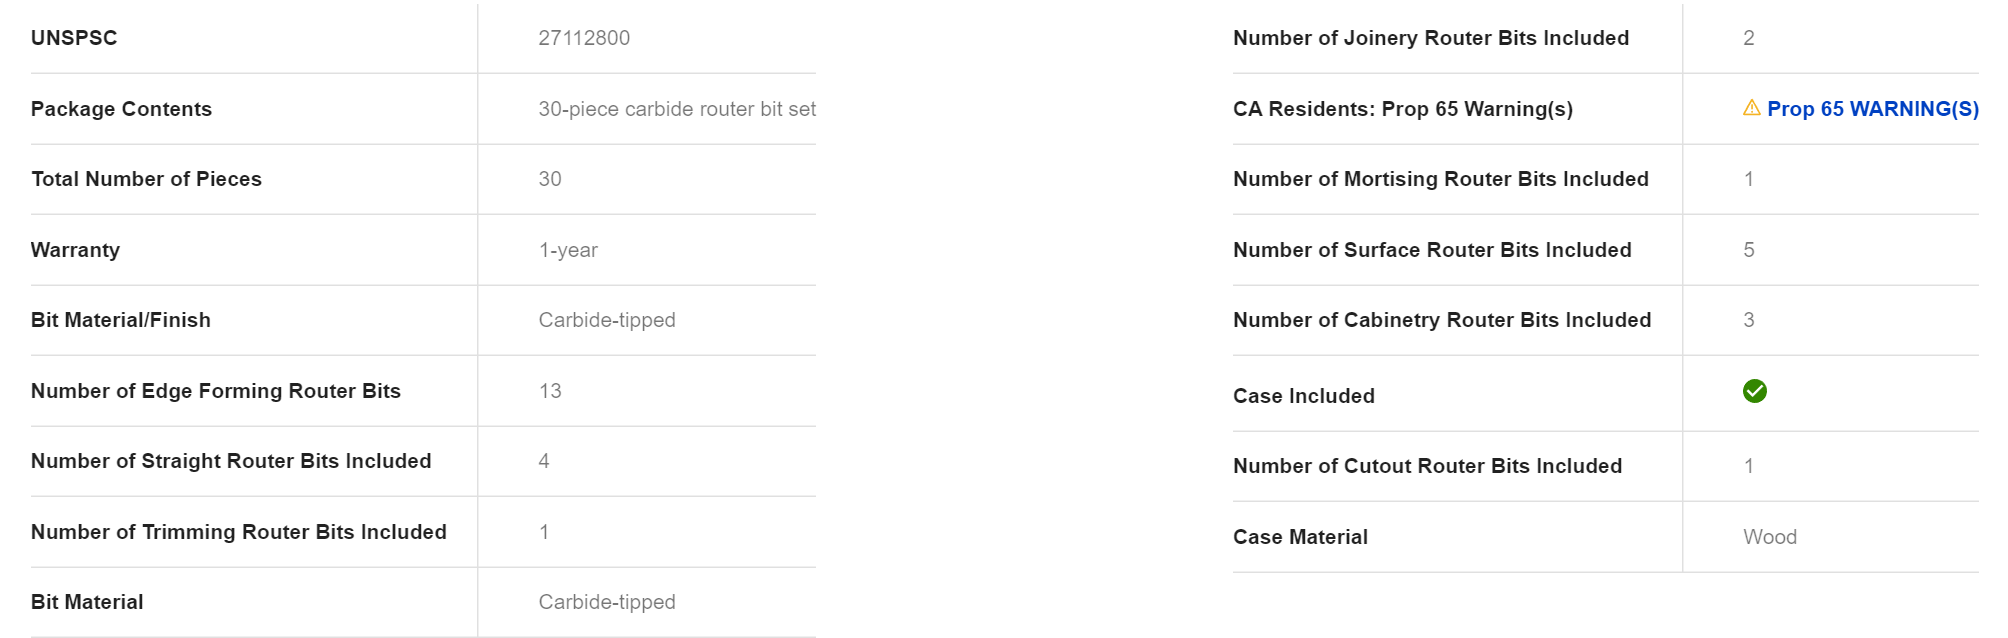The height and width of the screenshot is (638, 2008).
Task: Click the UNSPSC value 27112800
Action: click(x=584, y=38)
